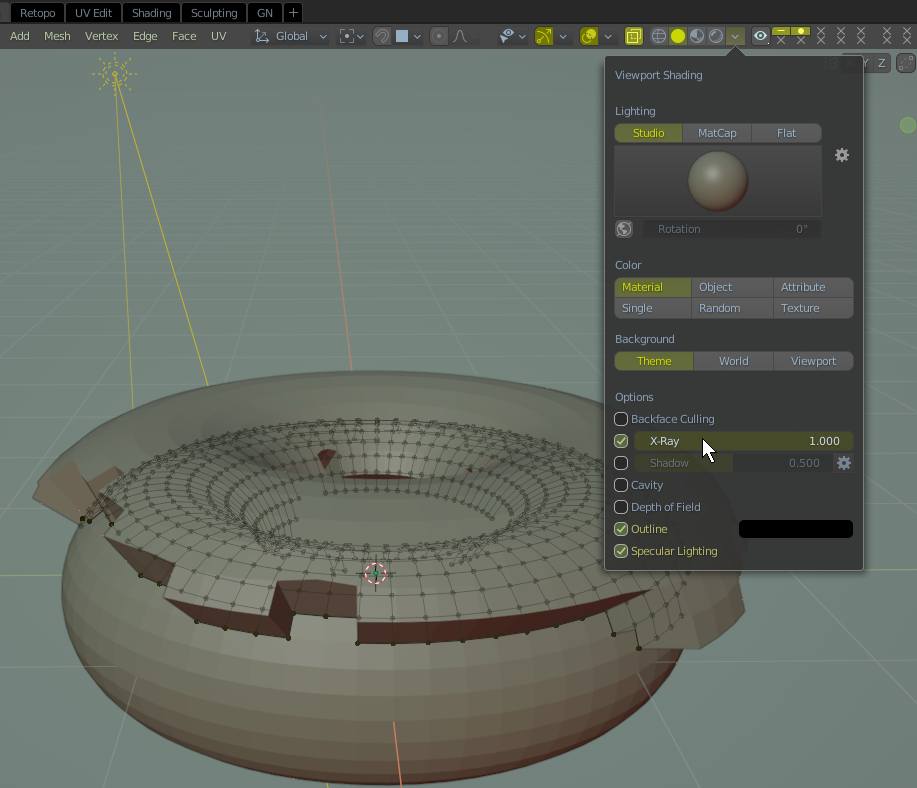
Task: Open studio light preferences gear
Action: click(842, 155)
